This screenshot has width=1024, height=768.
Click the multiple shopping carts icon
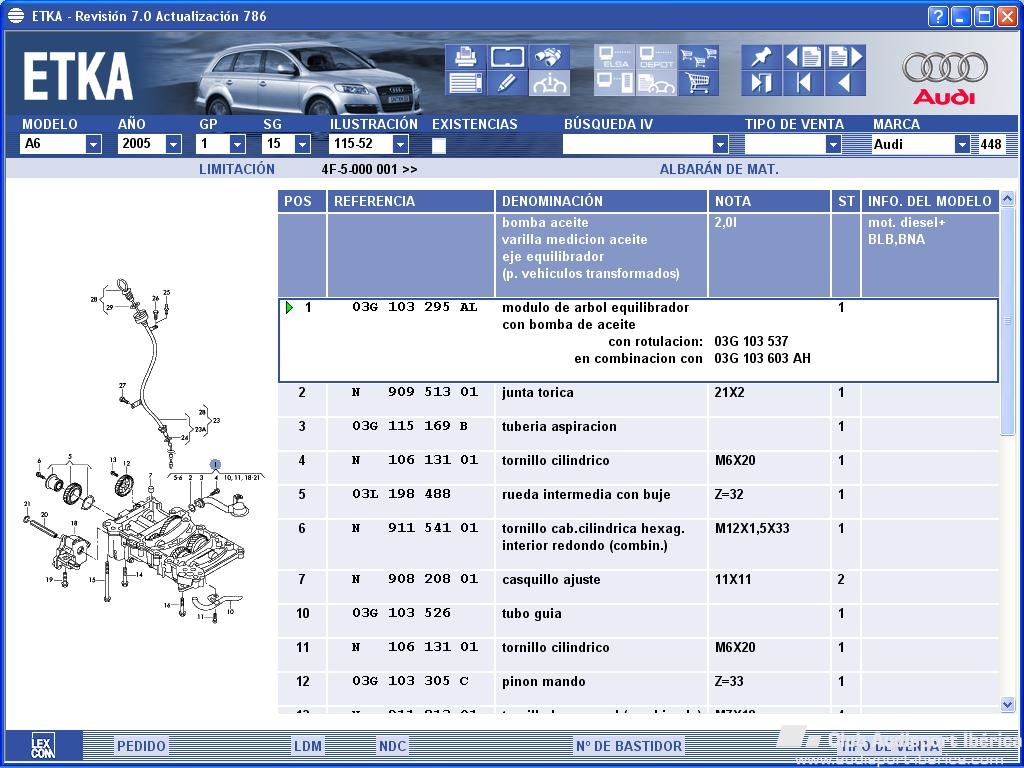698,57
